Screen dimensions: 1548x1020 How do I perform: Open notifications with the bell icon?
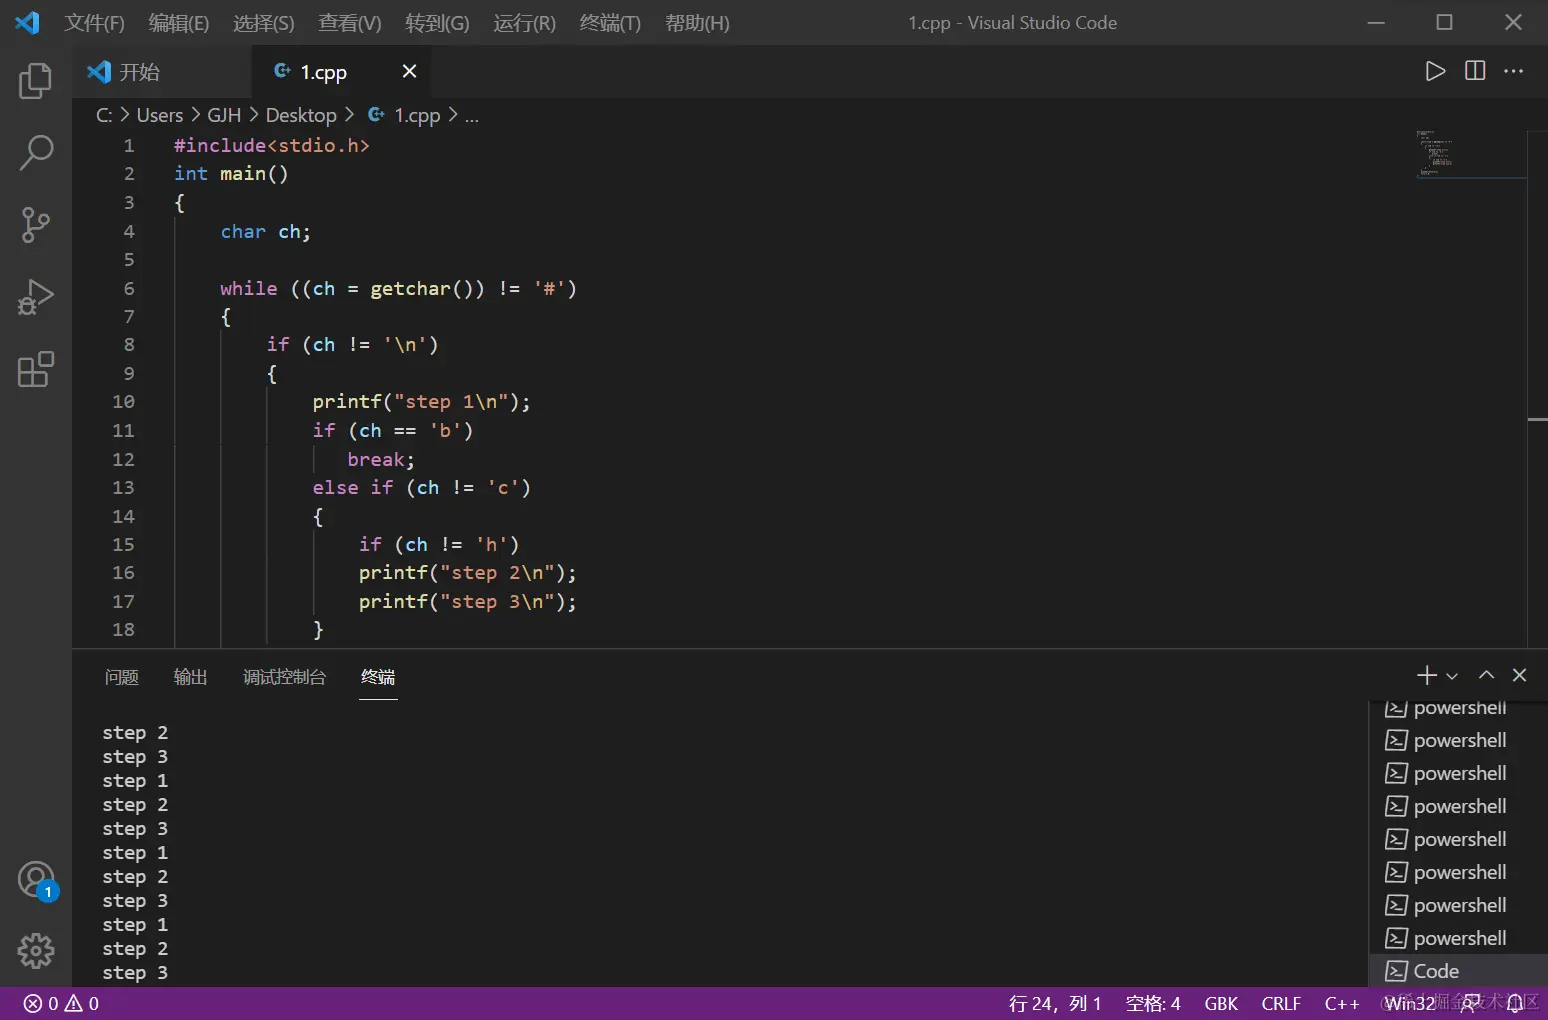[x=1515, y=1004]
